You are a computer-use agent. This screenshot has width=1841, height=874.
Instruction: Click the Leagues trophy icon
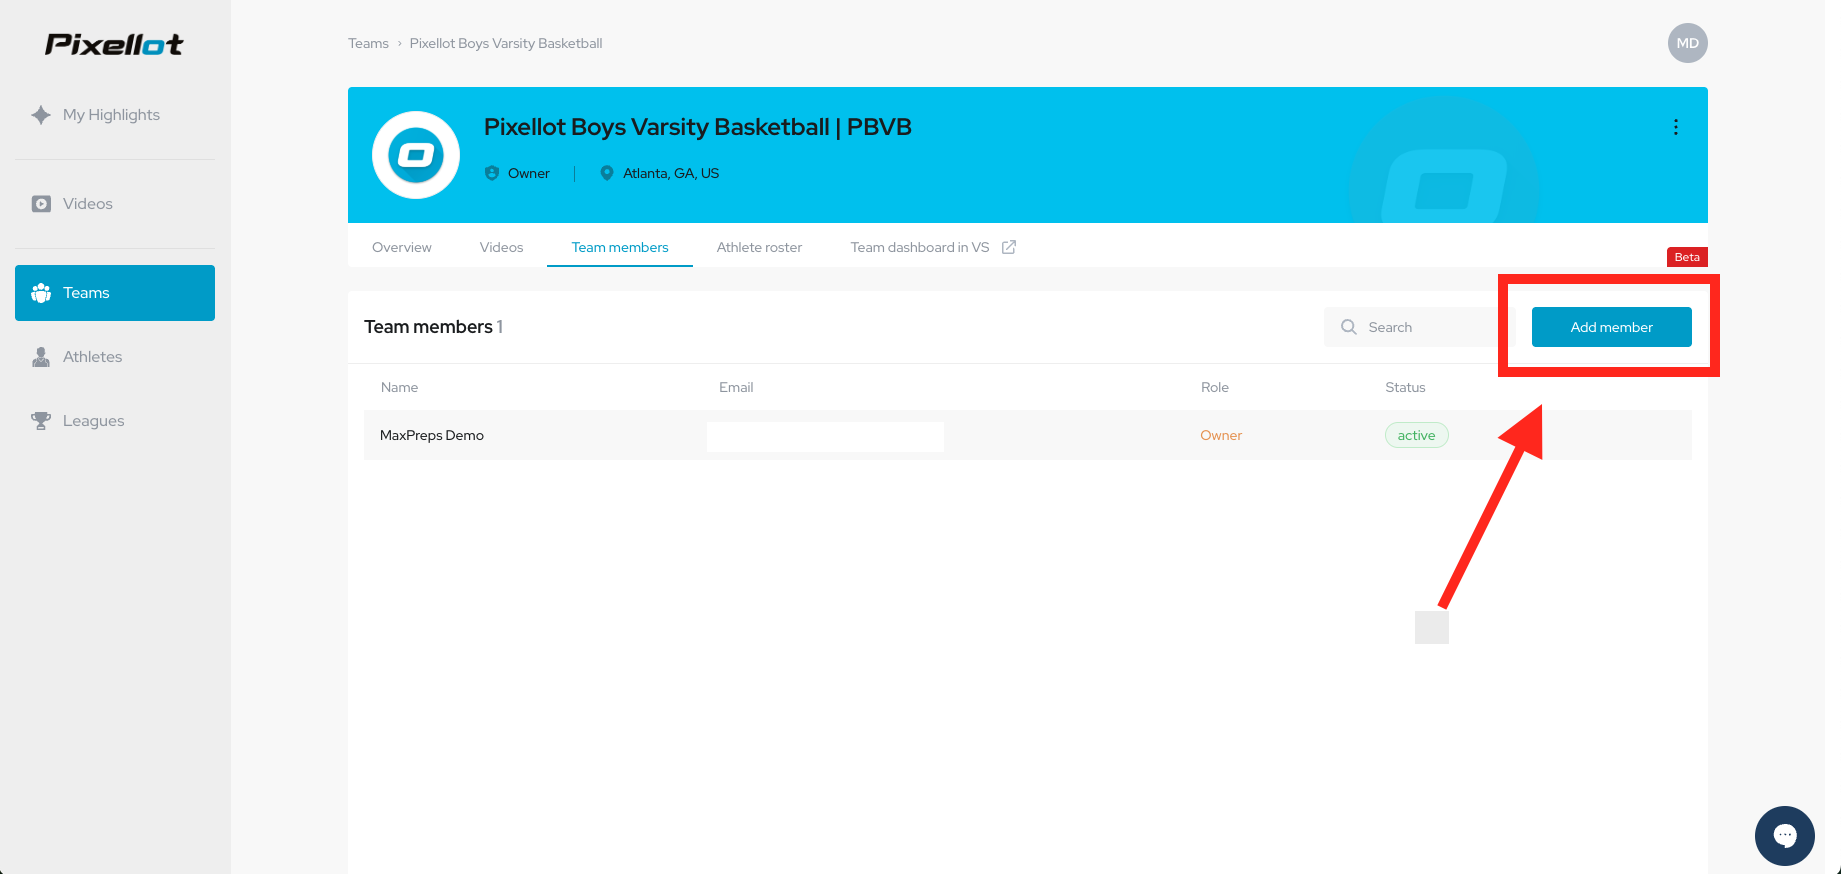click(x=41, y=421)
